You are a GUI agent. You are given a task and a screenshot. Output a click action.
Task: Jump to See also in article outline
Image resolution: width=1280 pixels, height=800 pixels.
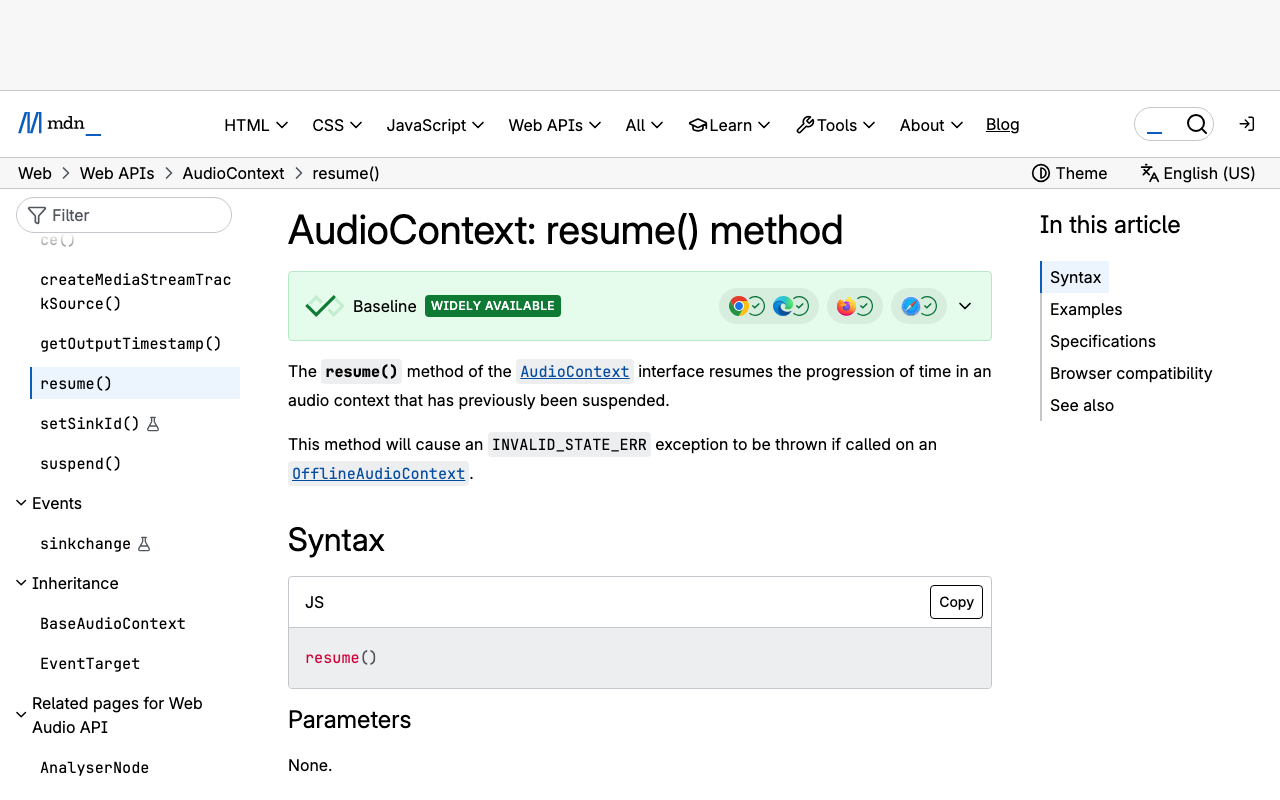point(1082,405)
